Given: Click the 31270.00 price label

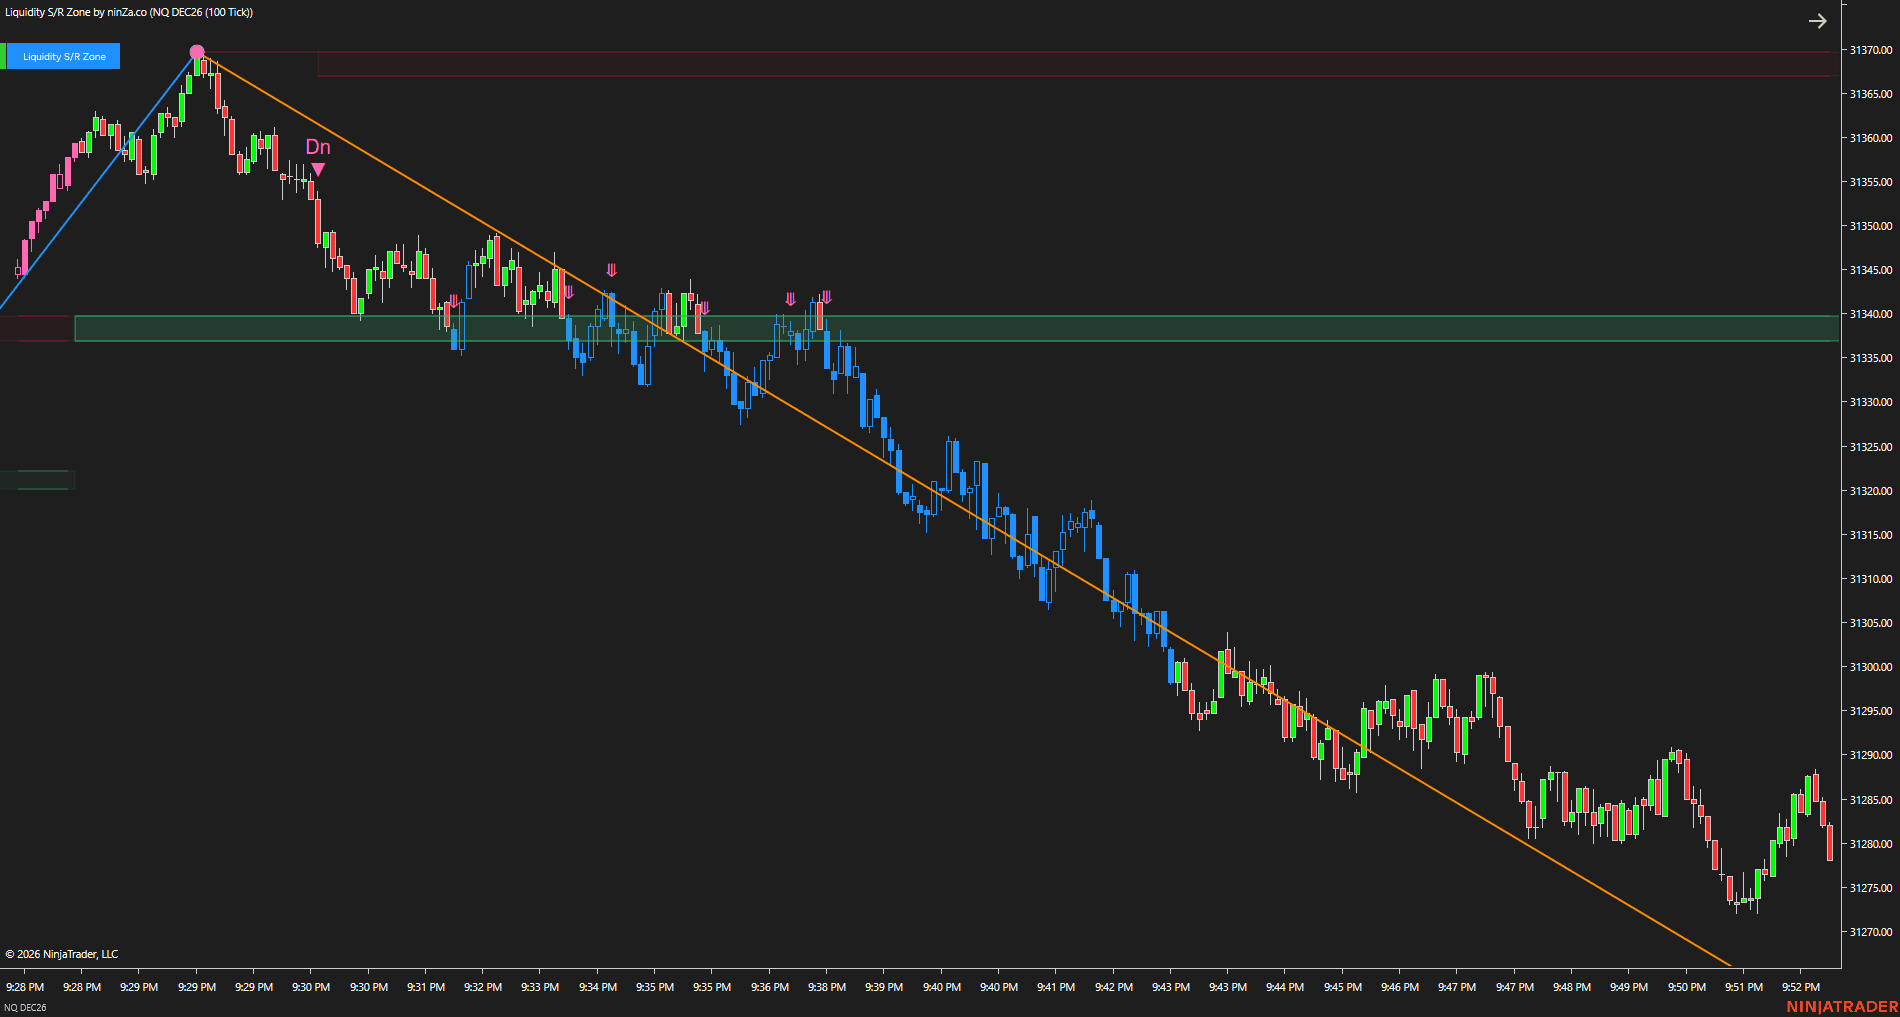Looking at the screenshot, I should coord(1870,932).
